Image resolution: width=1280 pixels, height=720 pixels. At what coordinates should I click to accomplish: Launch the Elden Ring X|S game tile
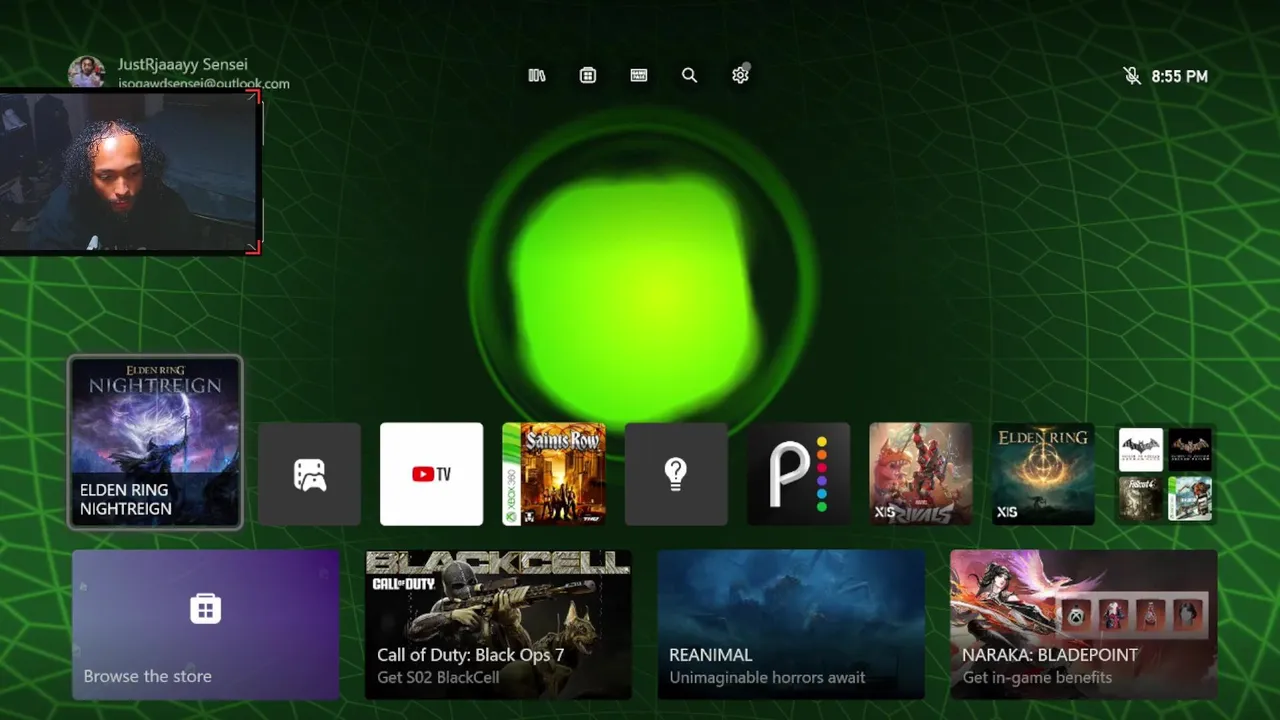pyautogui.click(x=1042, y=474)
